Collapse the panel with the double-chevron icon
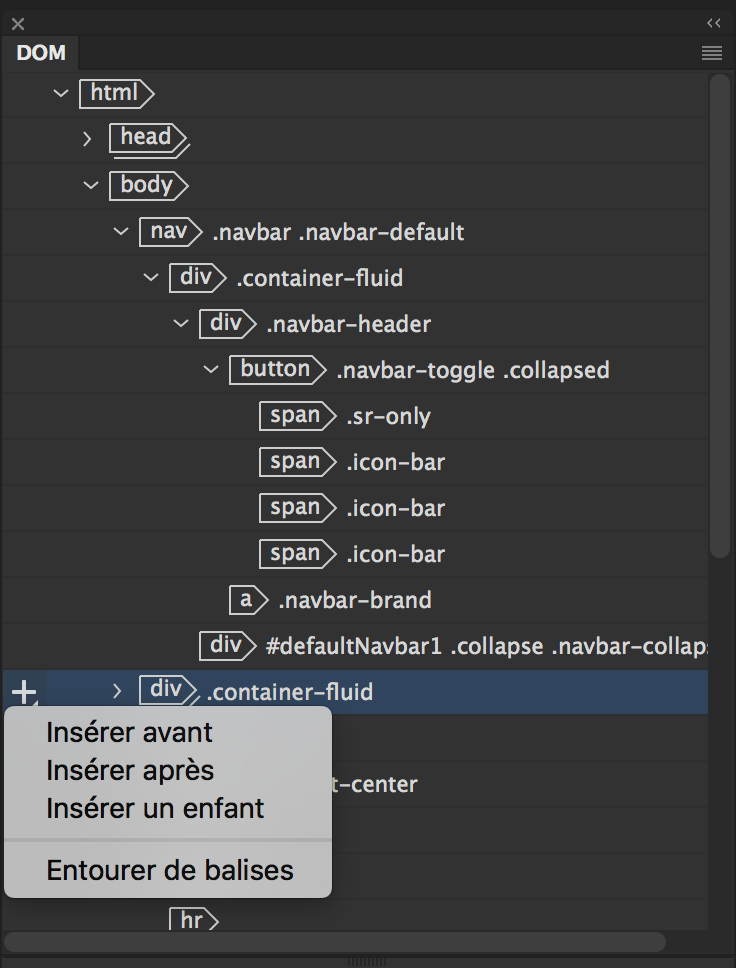The width and height of the screenshot is (736, 968). (713, 22)
